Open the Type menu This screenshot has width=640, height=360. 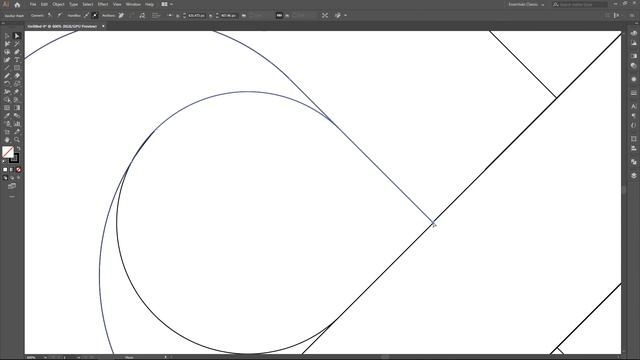(73, 4)
